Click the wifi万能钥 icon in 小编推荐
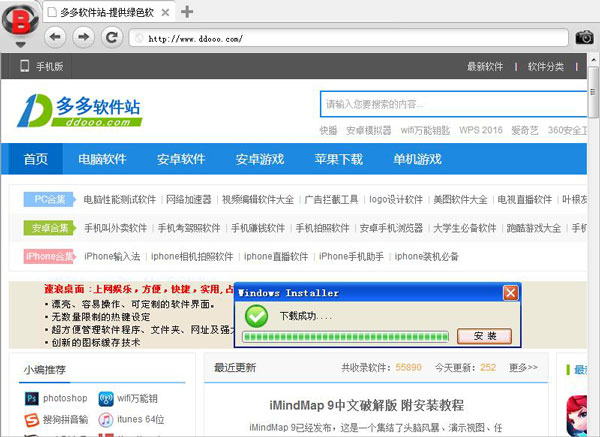Viewport: 600px width, 437px height. coord(106,399)
